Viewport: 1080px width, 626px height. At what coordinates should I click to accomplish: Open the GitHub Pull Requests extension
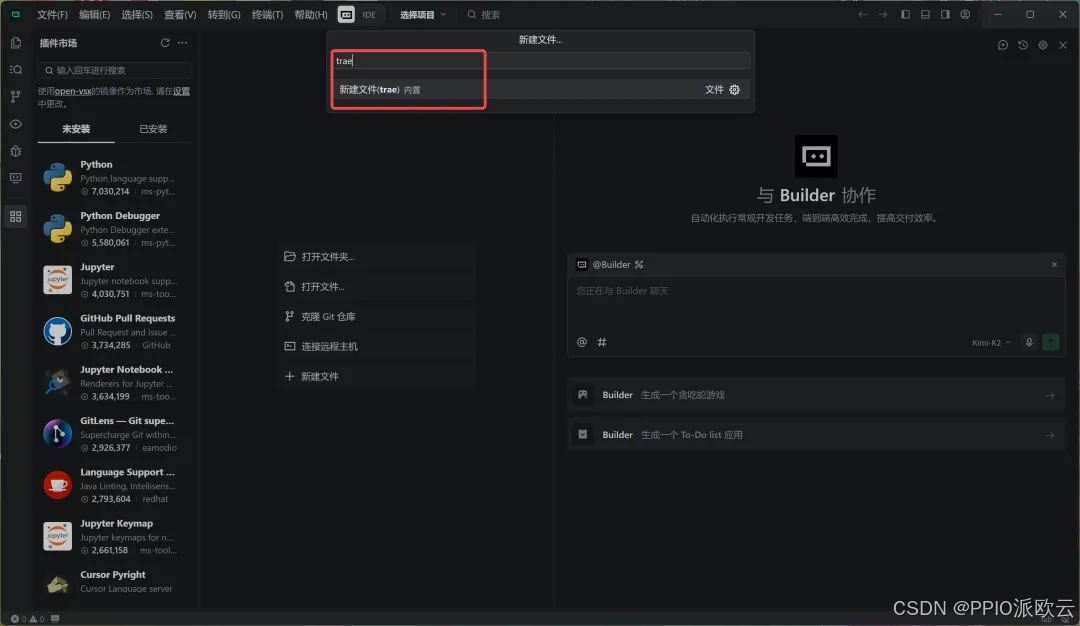coord(114,331)
